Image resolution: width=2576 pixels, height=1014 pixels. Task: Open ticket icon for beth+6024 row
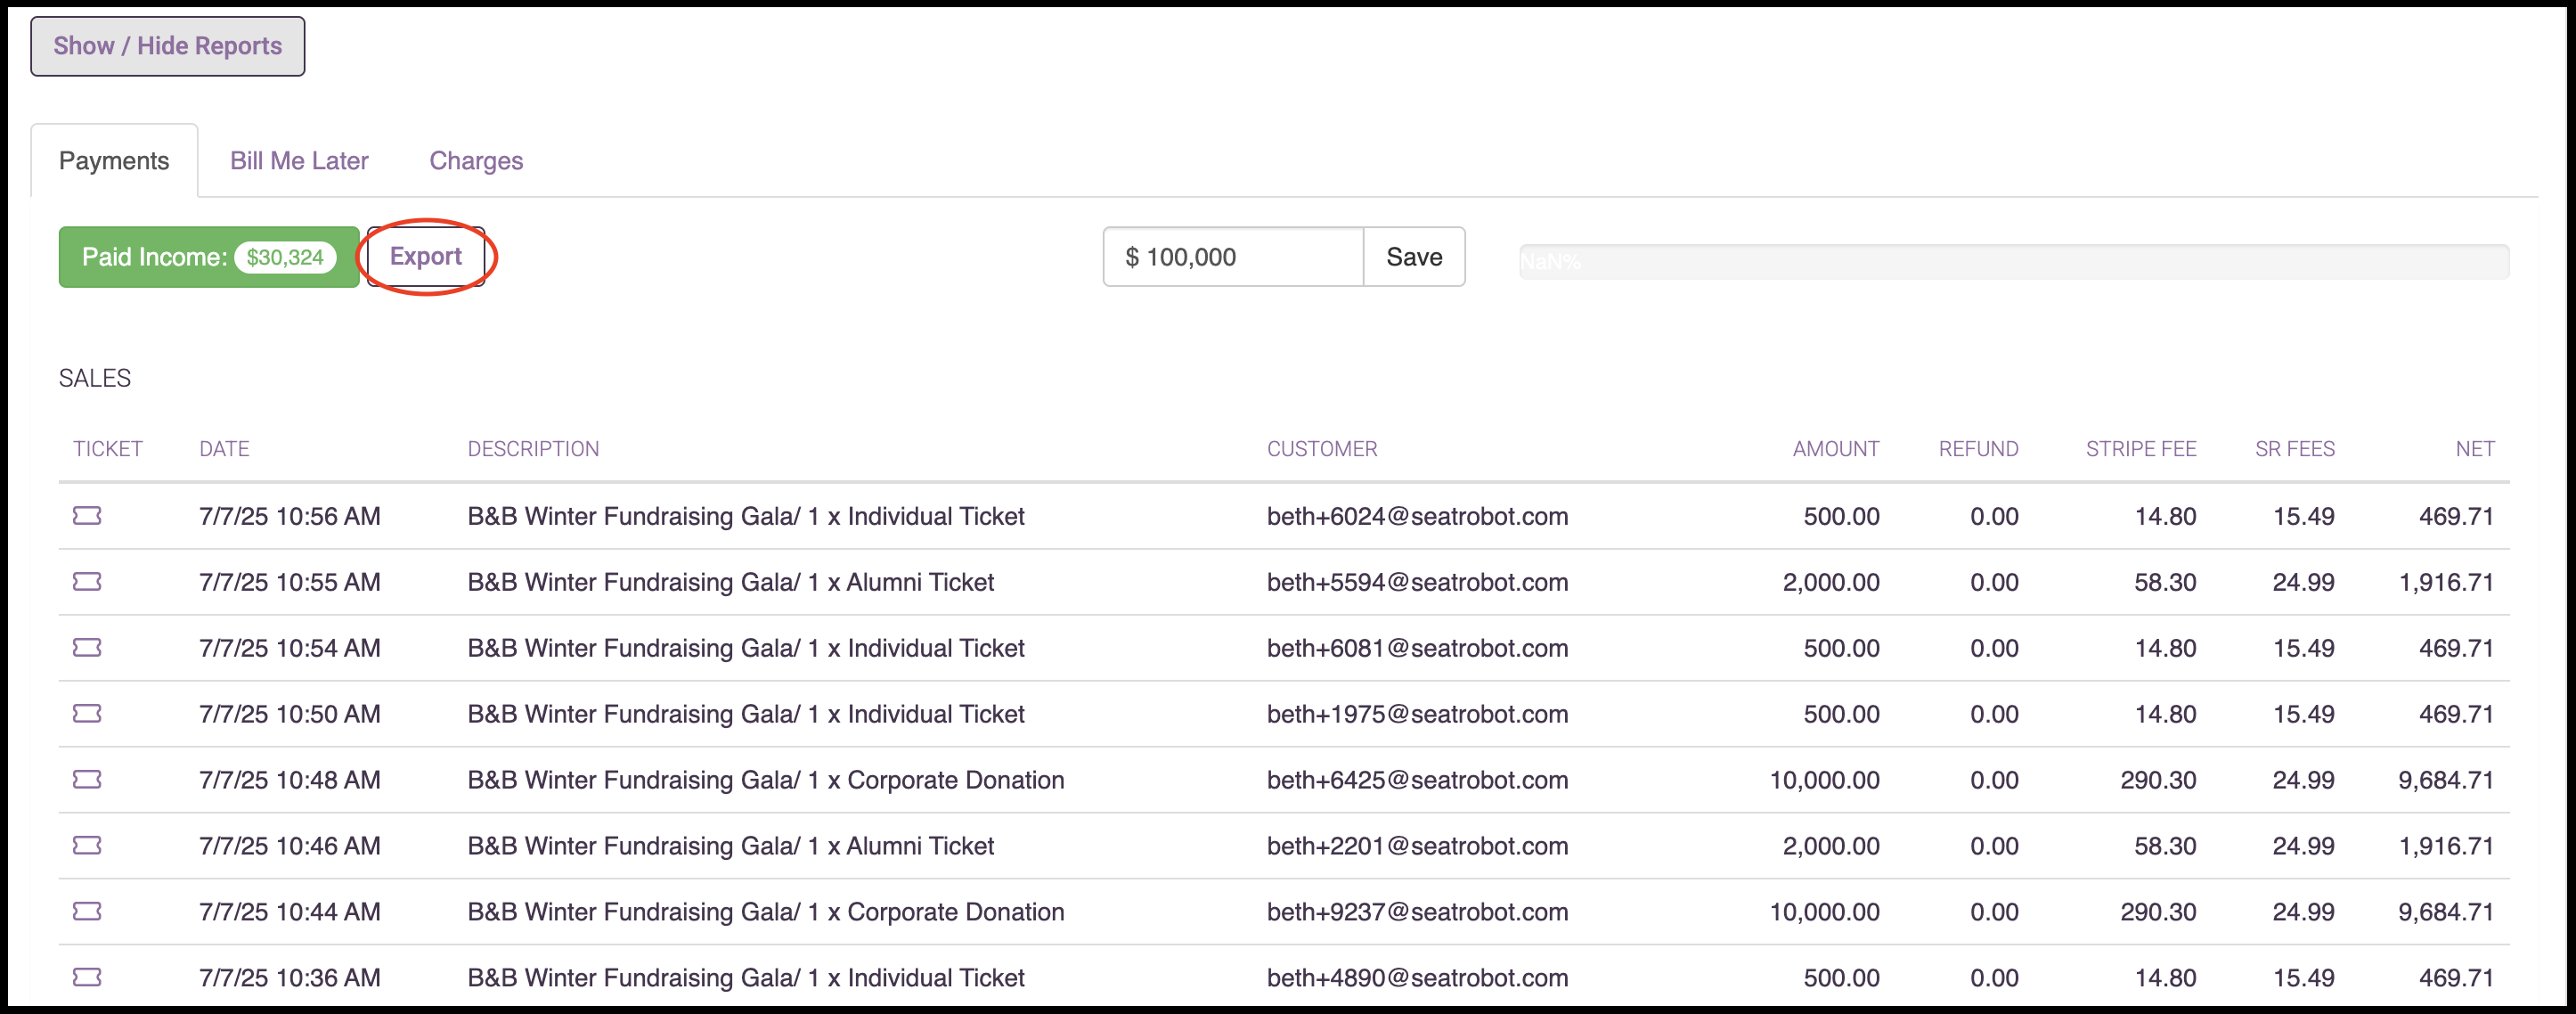(87, 516)
